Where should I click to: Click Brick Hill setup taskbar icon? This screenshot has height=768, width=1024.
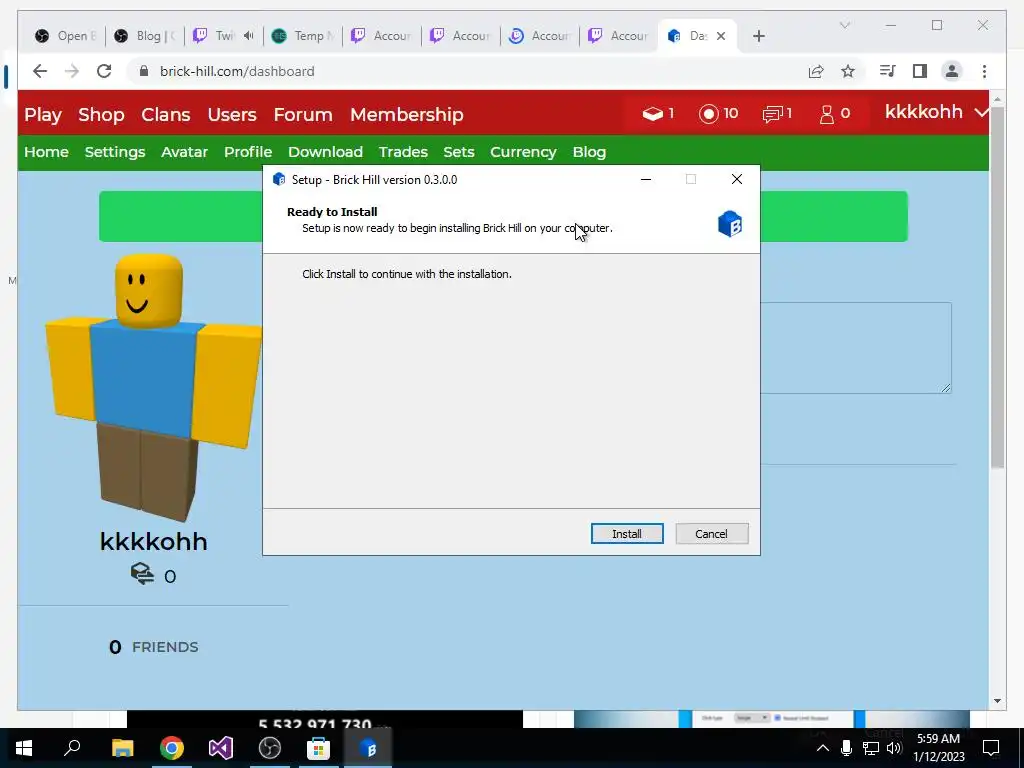[368, 748]
